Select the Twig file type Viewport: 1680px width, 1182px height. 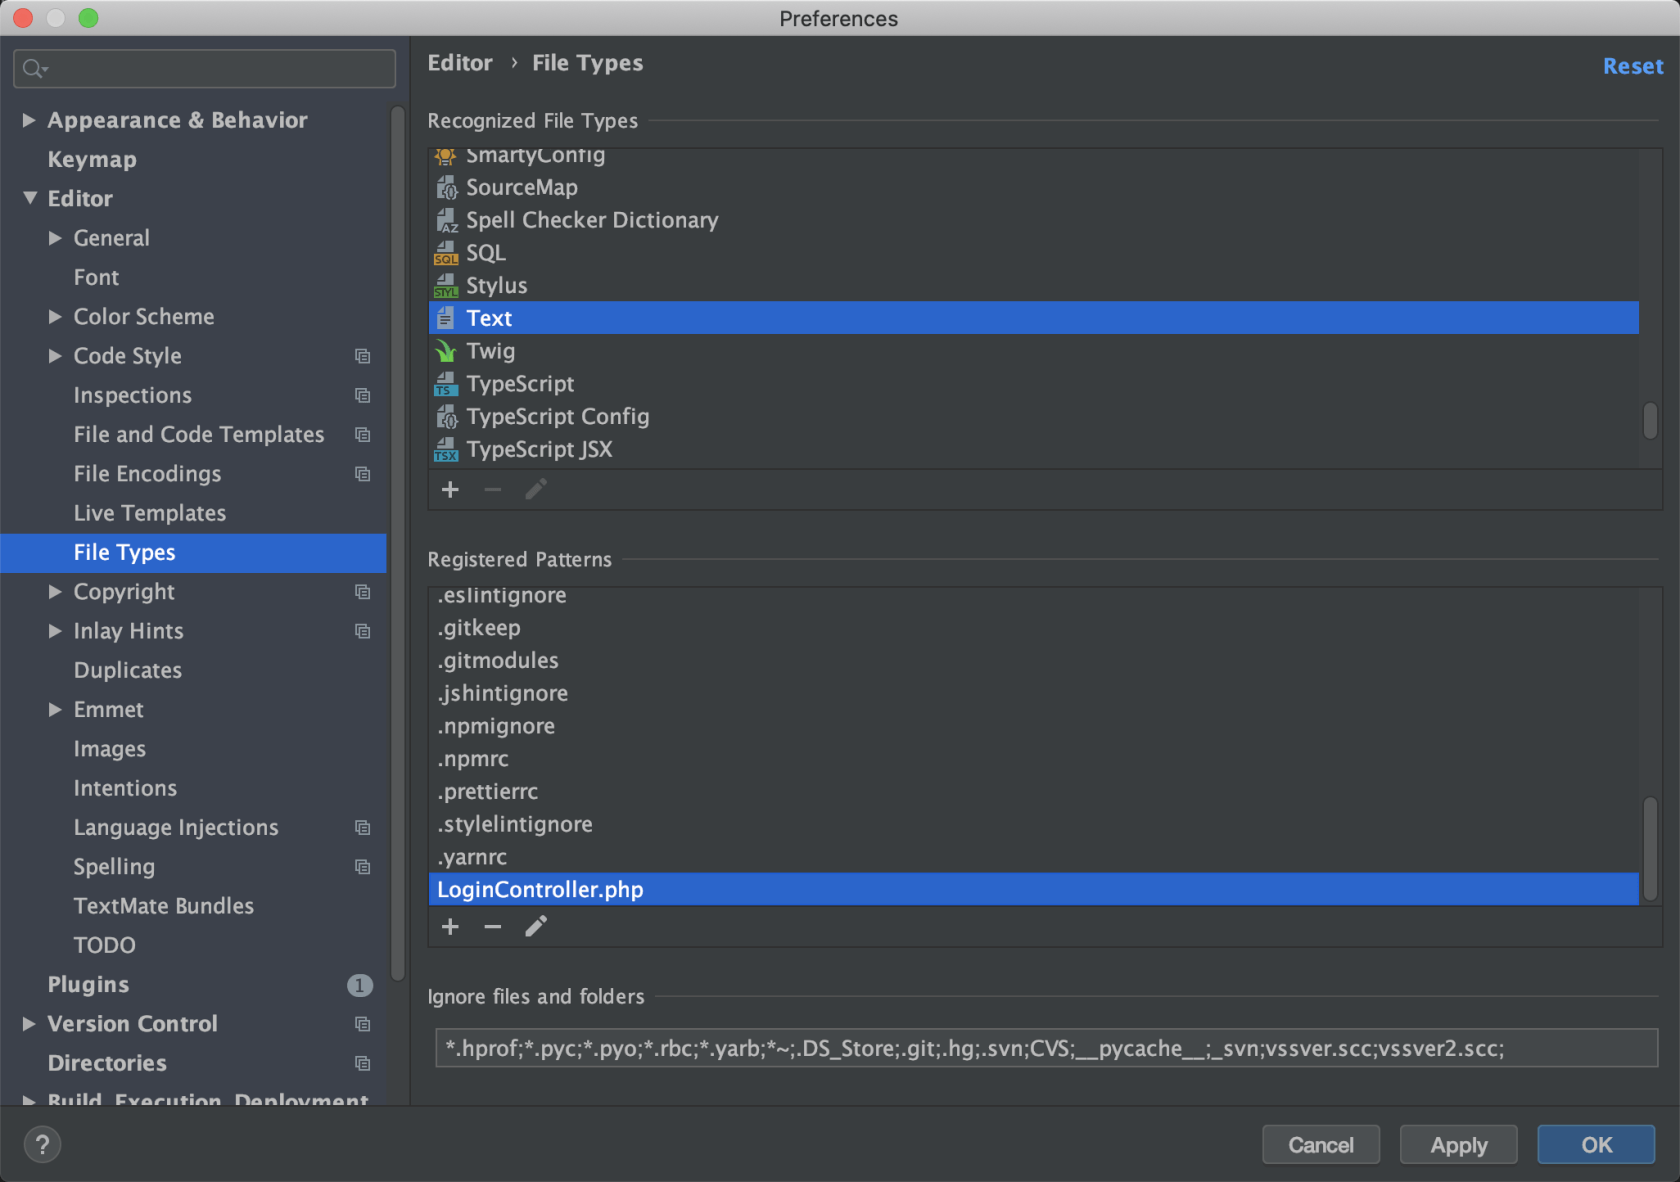tap(491, 350)
